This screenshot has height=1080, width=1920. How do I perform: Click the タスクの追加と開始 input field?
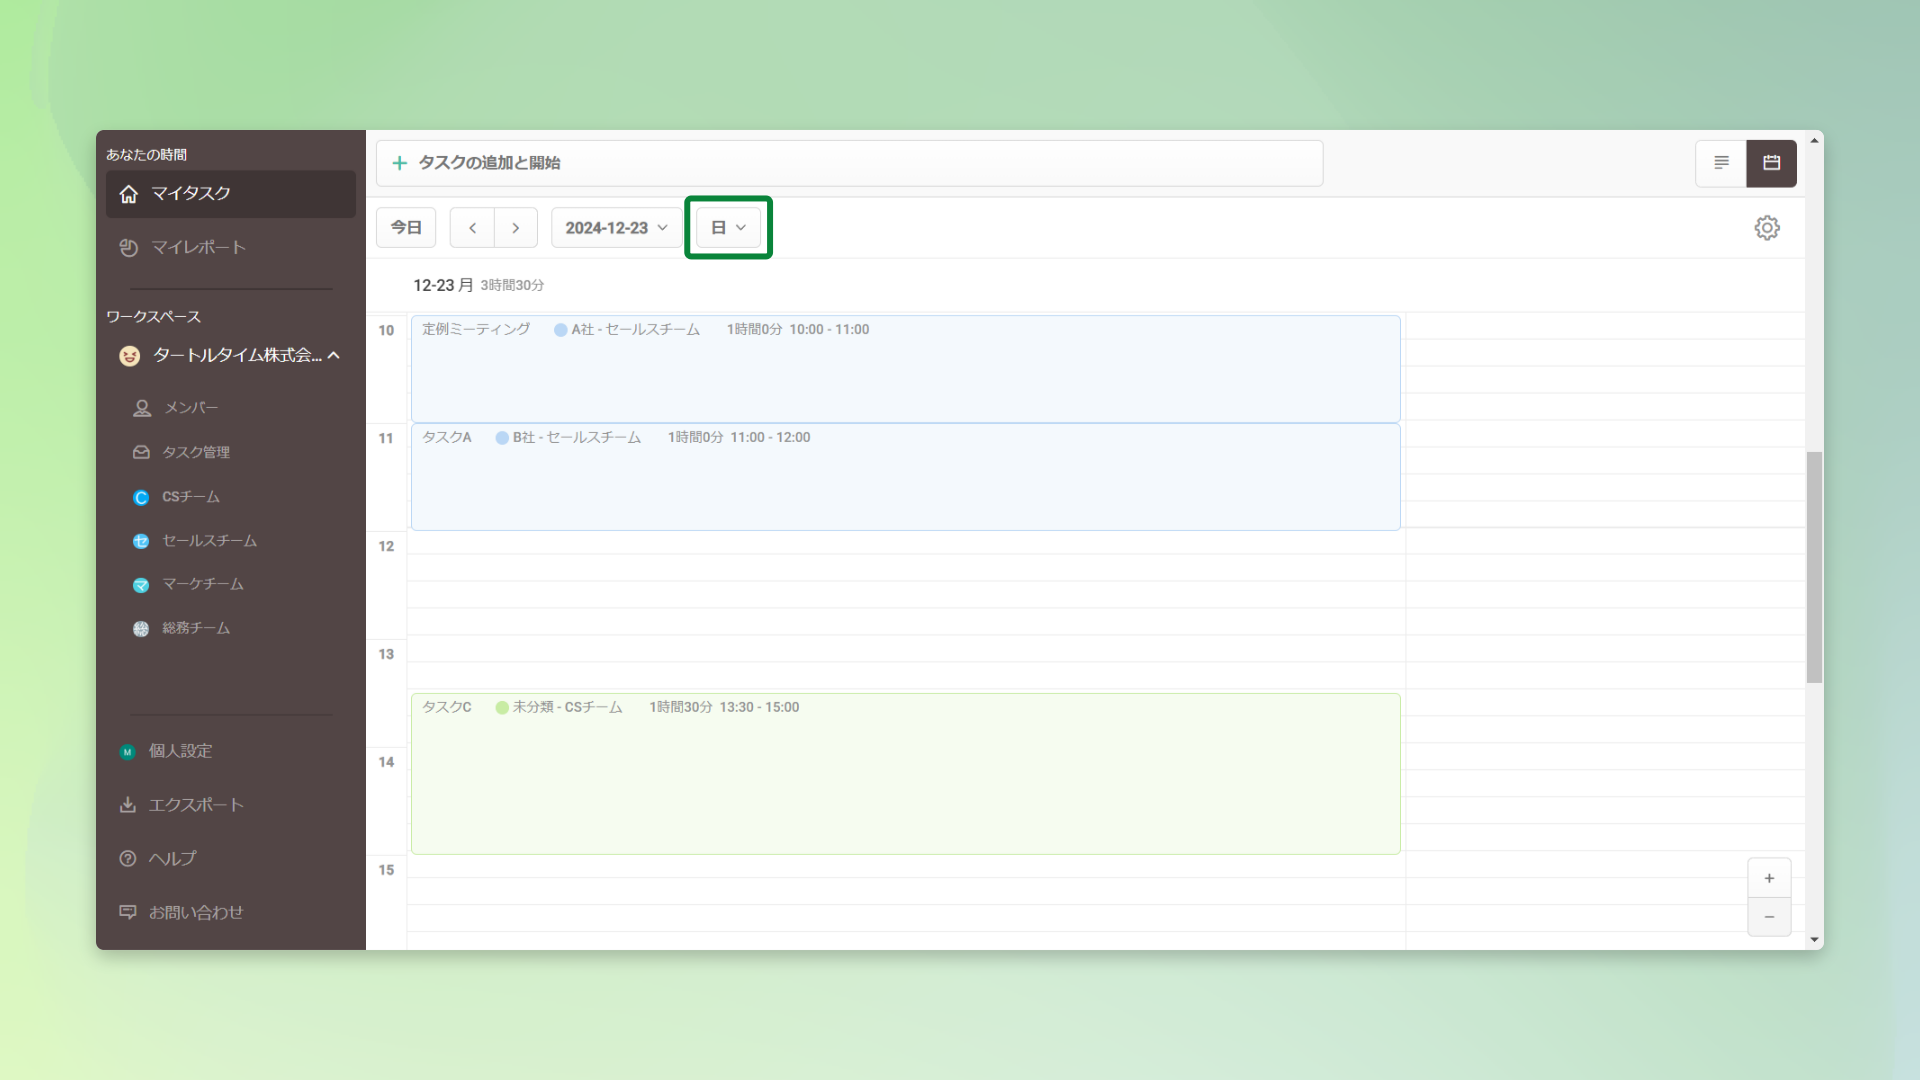(850, 163)
